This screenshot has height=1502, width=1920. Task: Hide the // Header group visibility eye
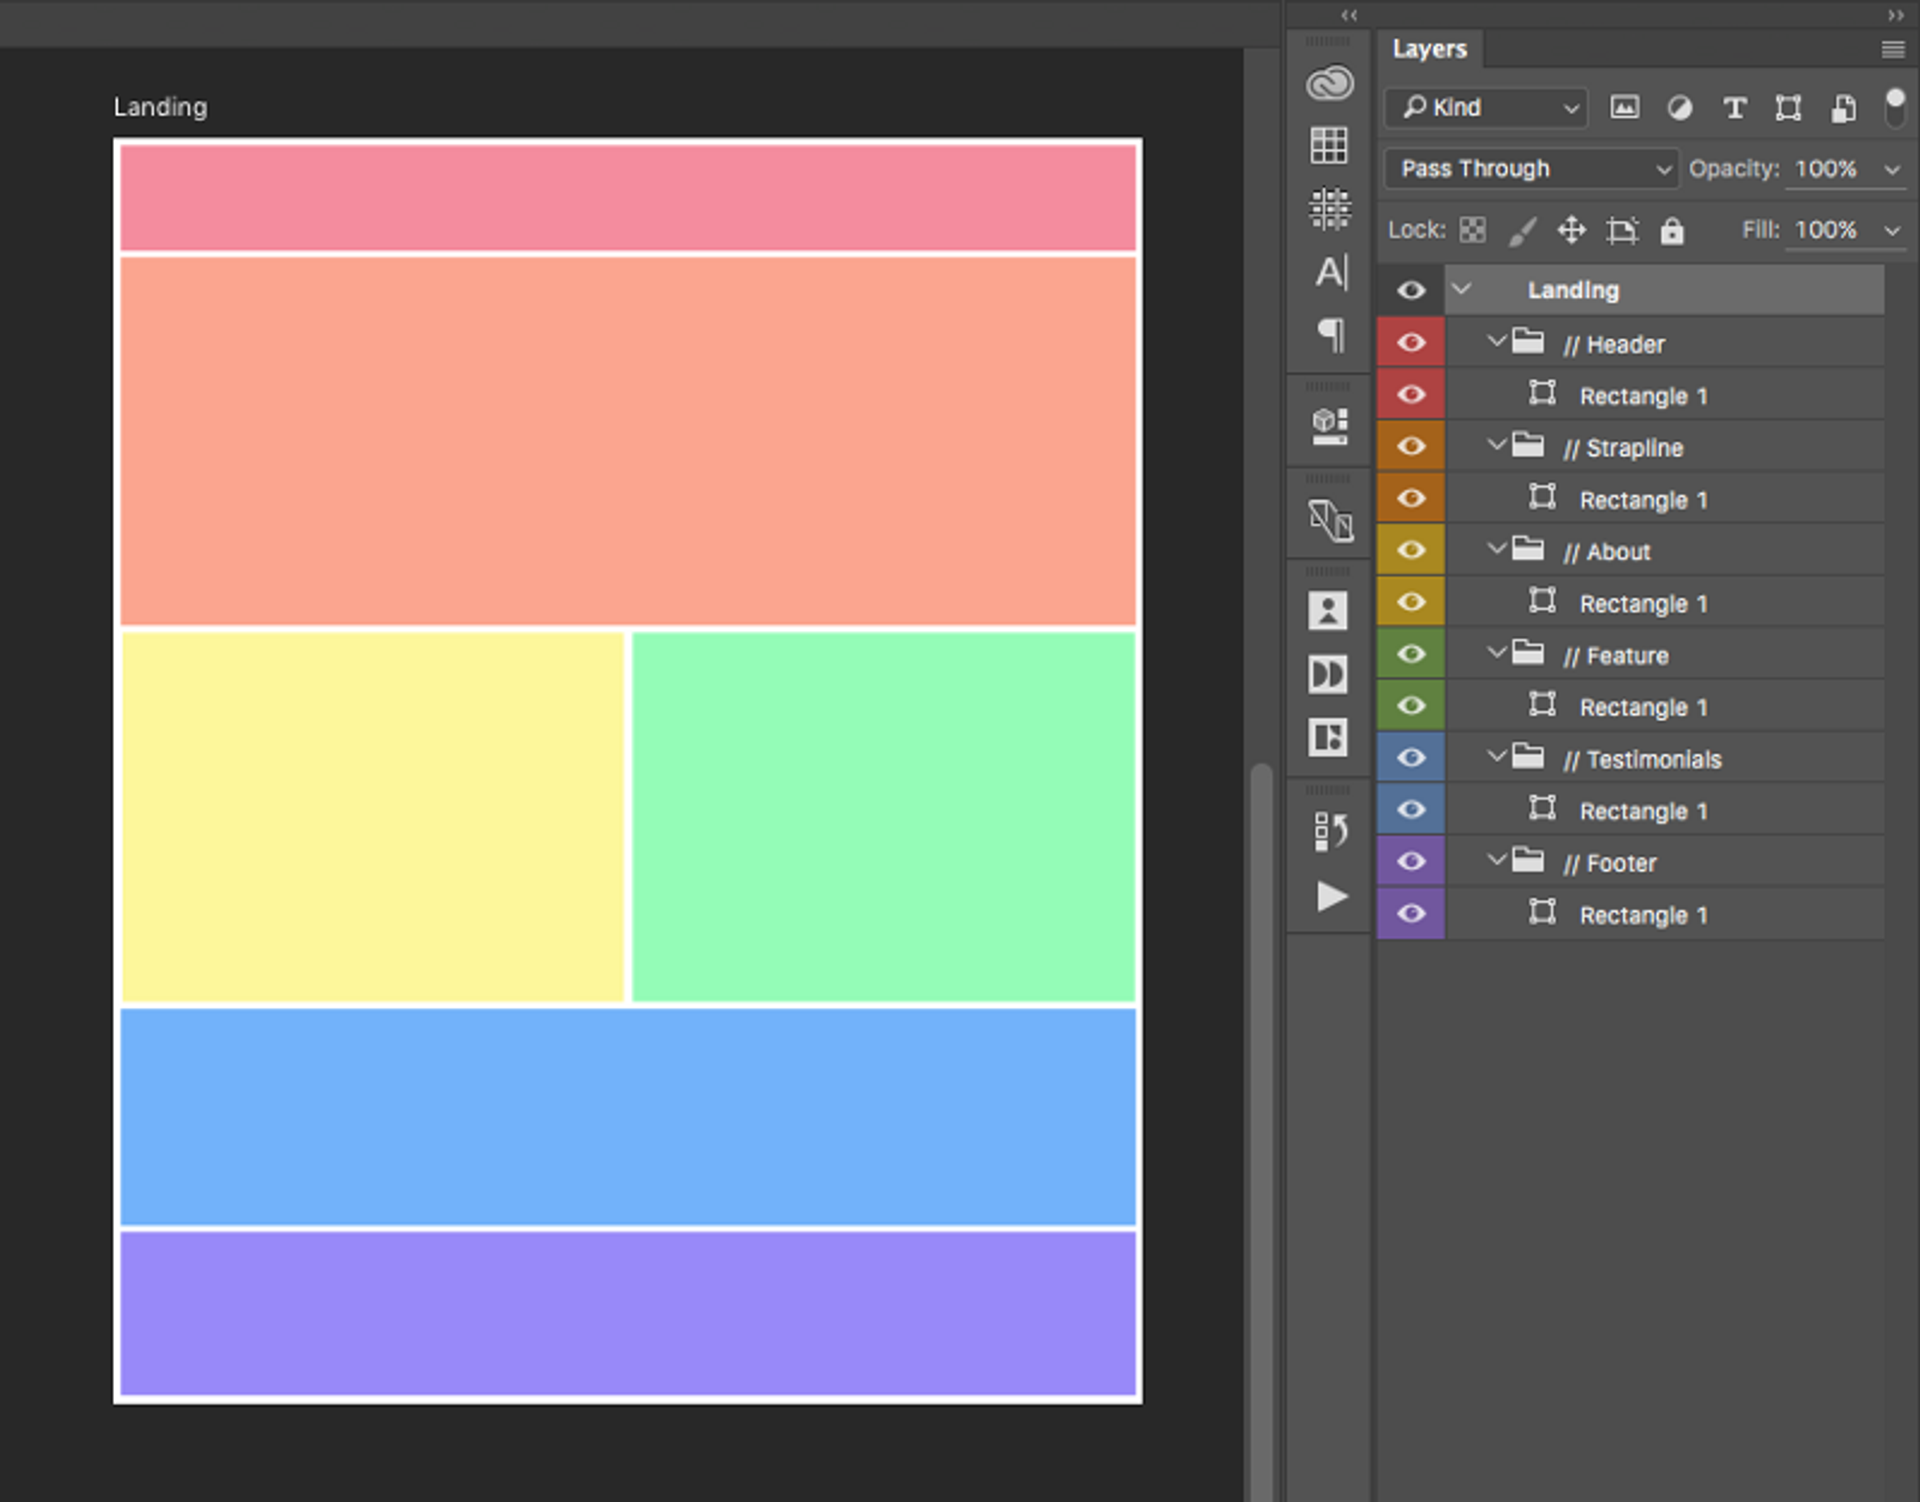pos(1411,343)
